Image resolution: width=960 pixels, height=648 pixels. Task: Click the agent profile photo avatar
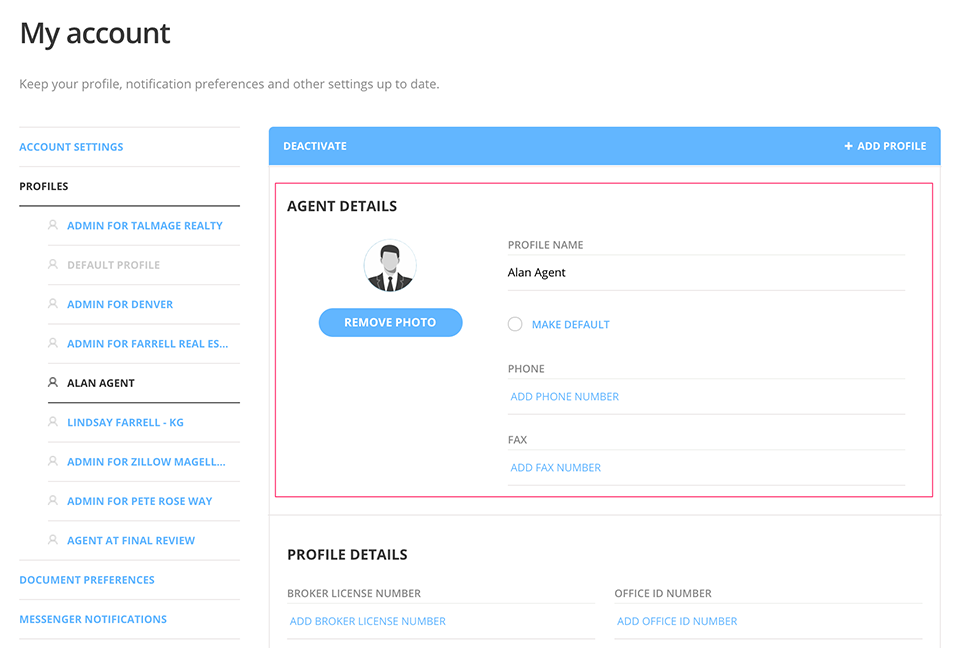pyautogui.click(x=390, y=266)
